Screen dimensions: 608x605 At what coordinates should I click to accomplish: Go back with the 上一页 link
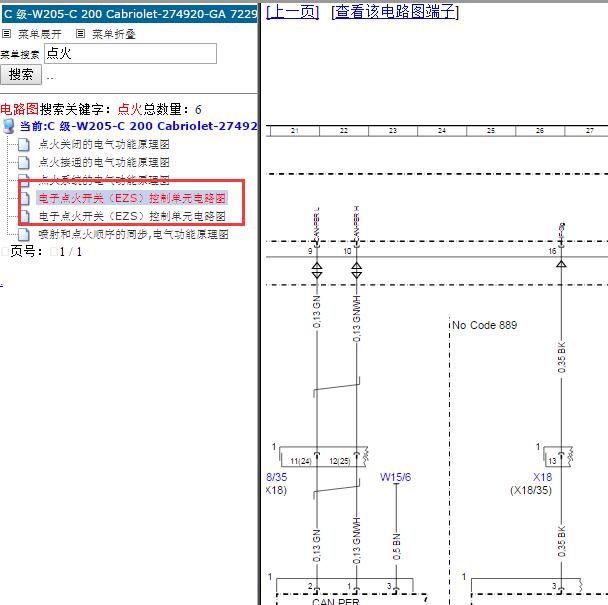[292, 12]
